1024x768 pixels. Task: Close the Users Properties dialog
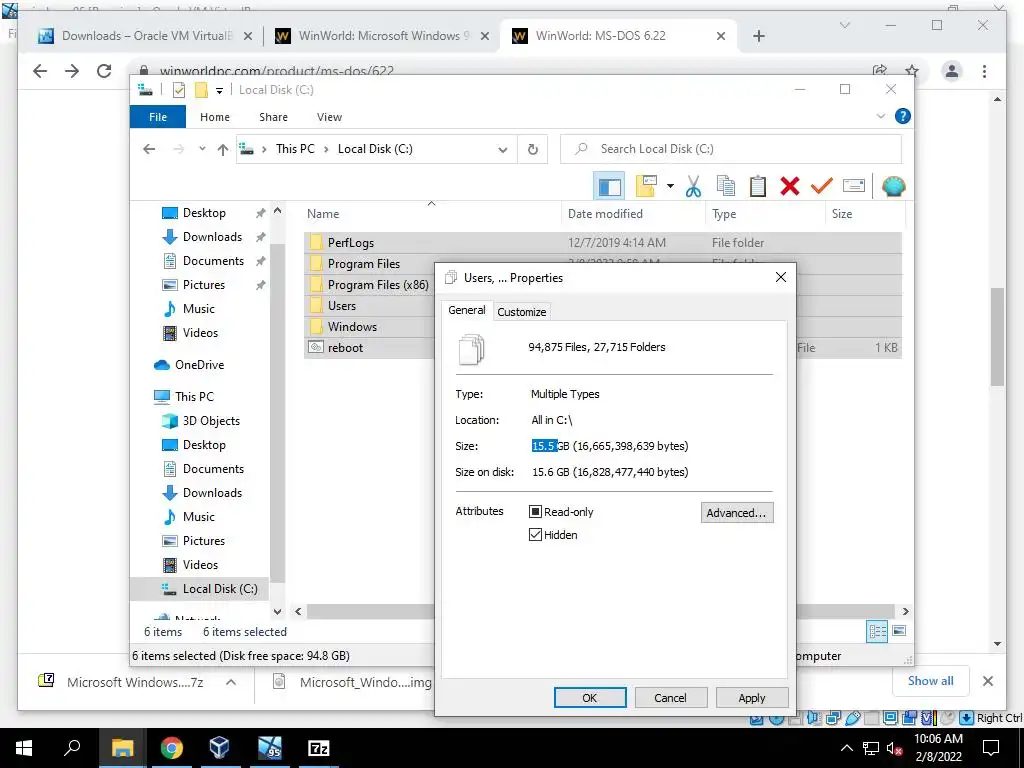780,278
